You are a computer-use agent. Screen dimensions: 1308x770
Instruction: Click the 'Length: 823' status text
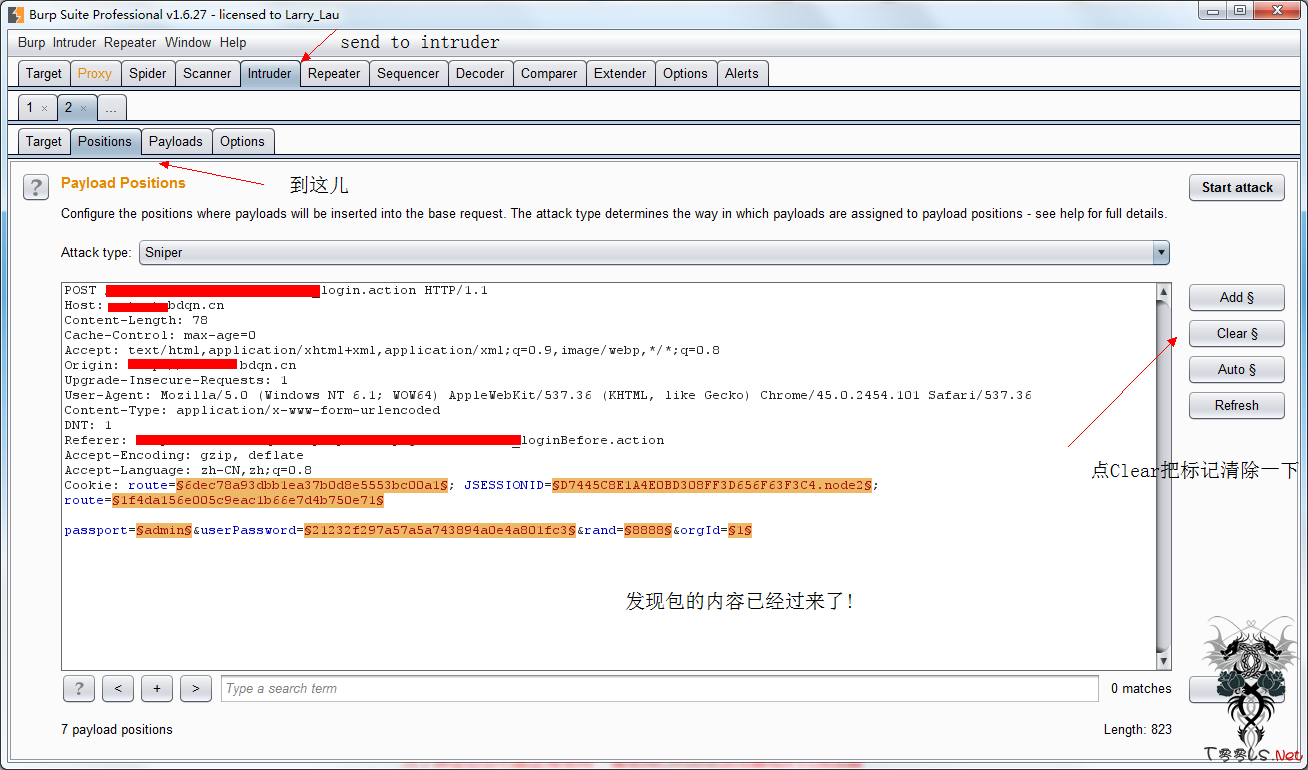[x=1138, y=729]
